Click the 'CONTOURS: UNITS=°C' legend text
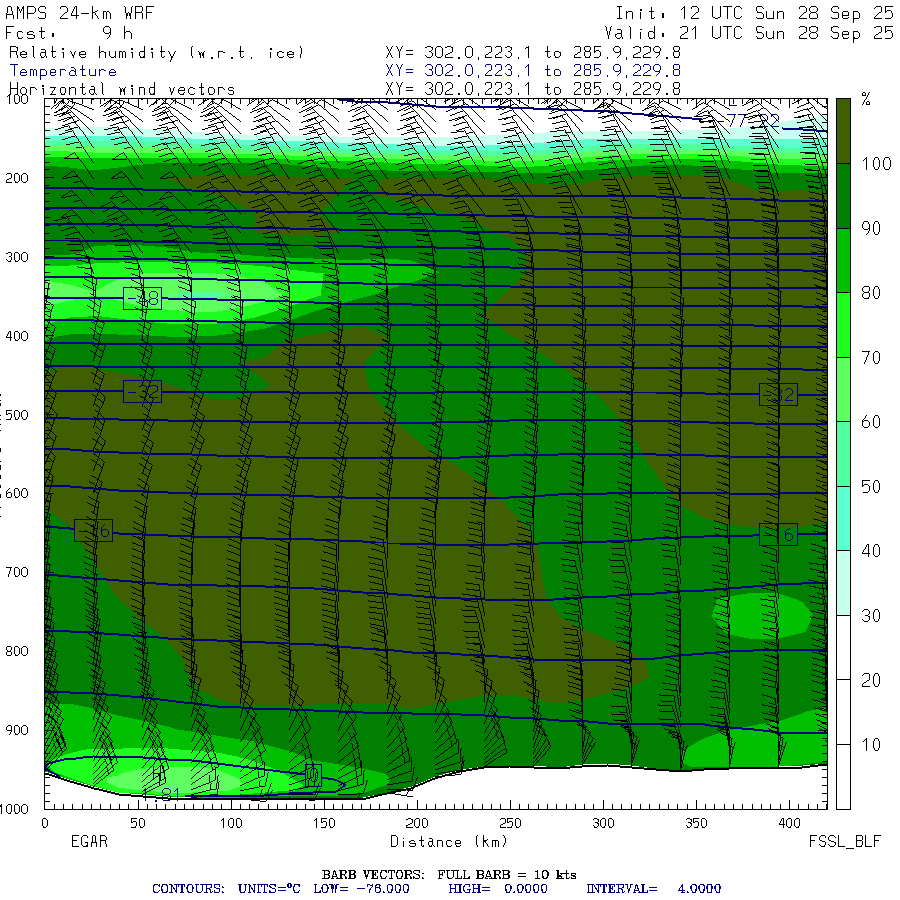This screenshot has height=900, width=900. (226, 889)
